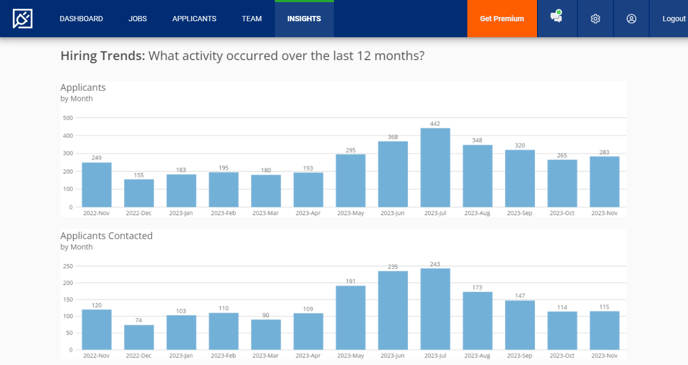Click the 'Applicants Contacted' chart title
Screen dimensions: 688x365
107,236
